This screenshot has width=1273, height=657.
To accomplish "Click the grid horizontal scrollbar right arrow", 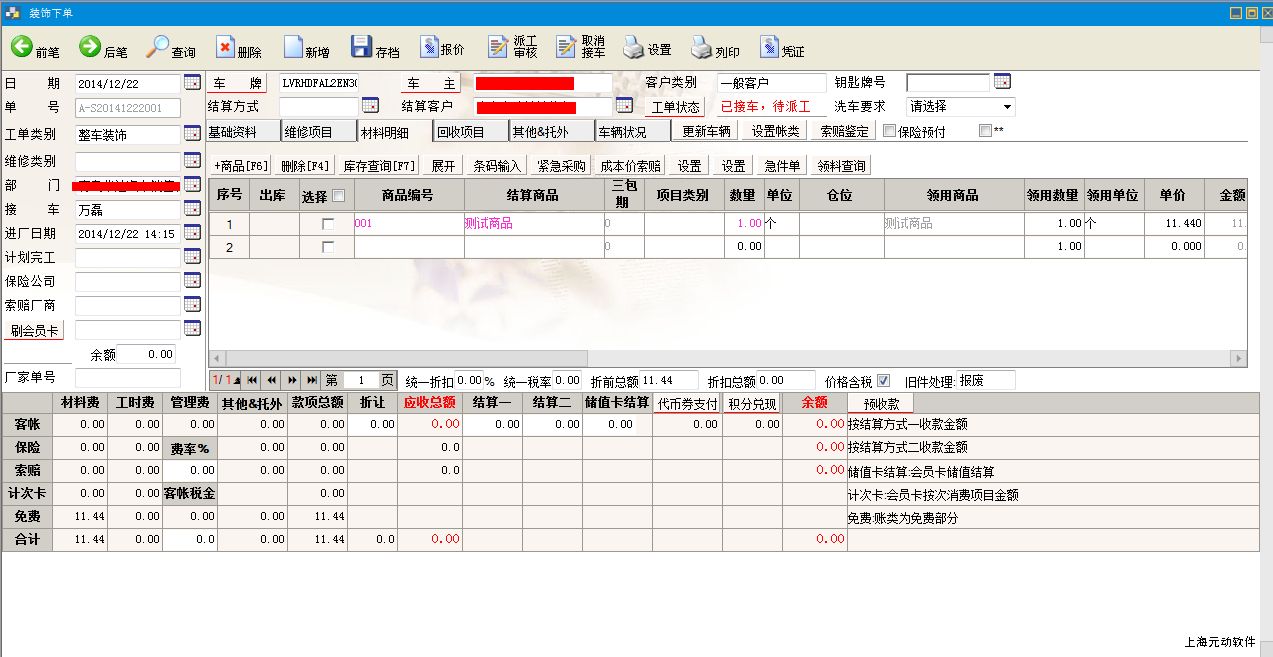I will [x=1238, y=358].
